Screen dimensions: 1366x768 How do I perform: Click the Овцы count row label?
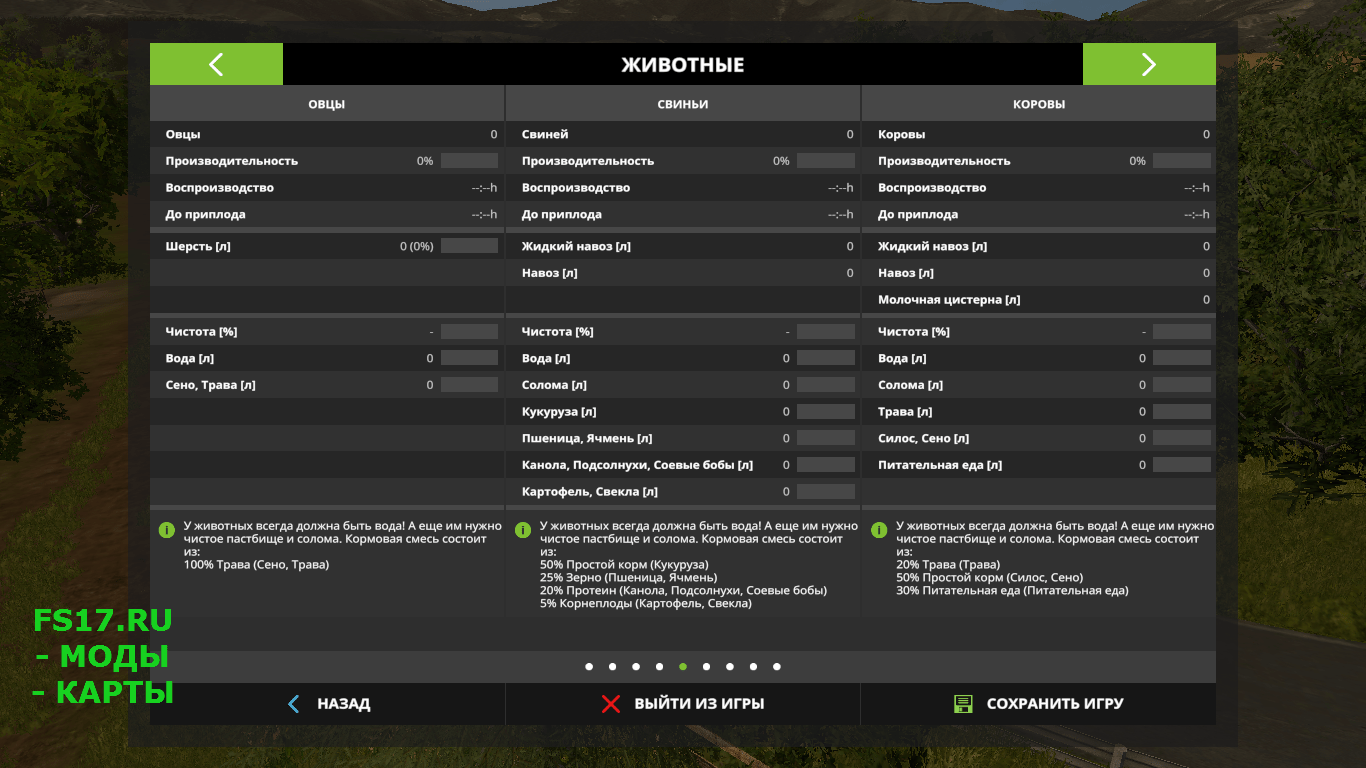[x=183, y=134]
